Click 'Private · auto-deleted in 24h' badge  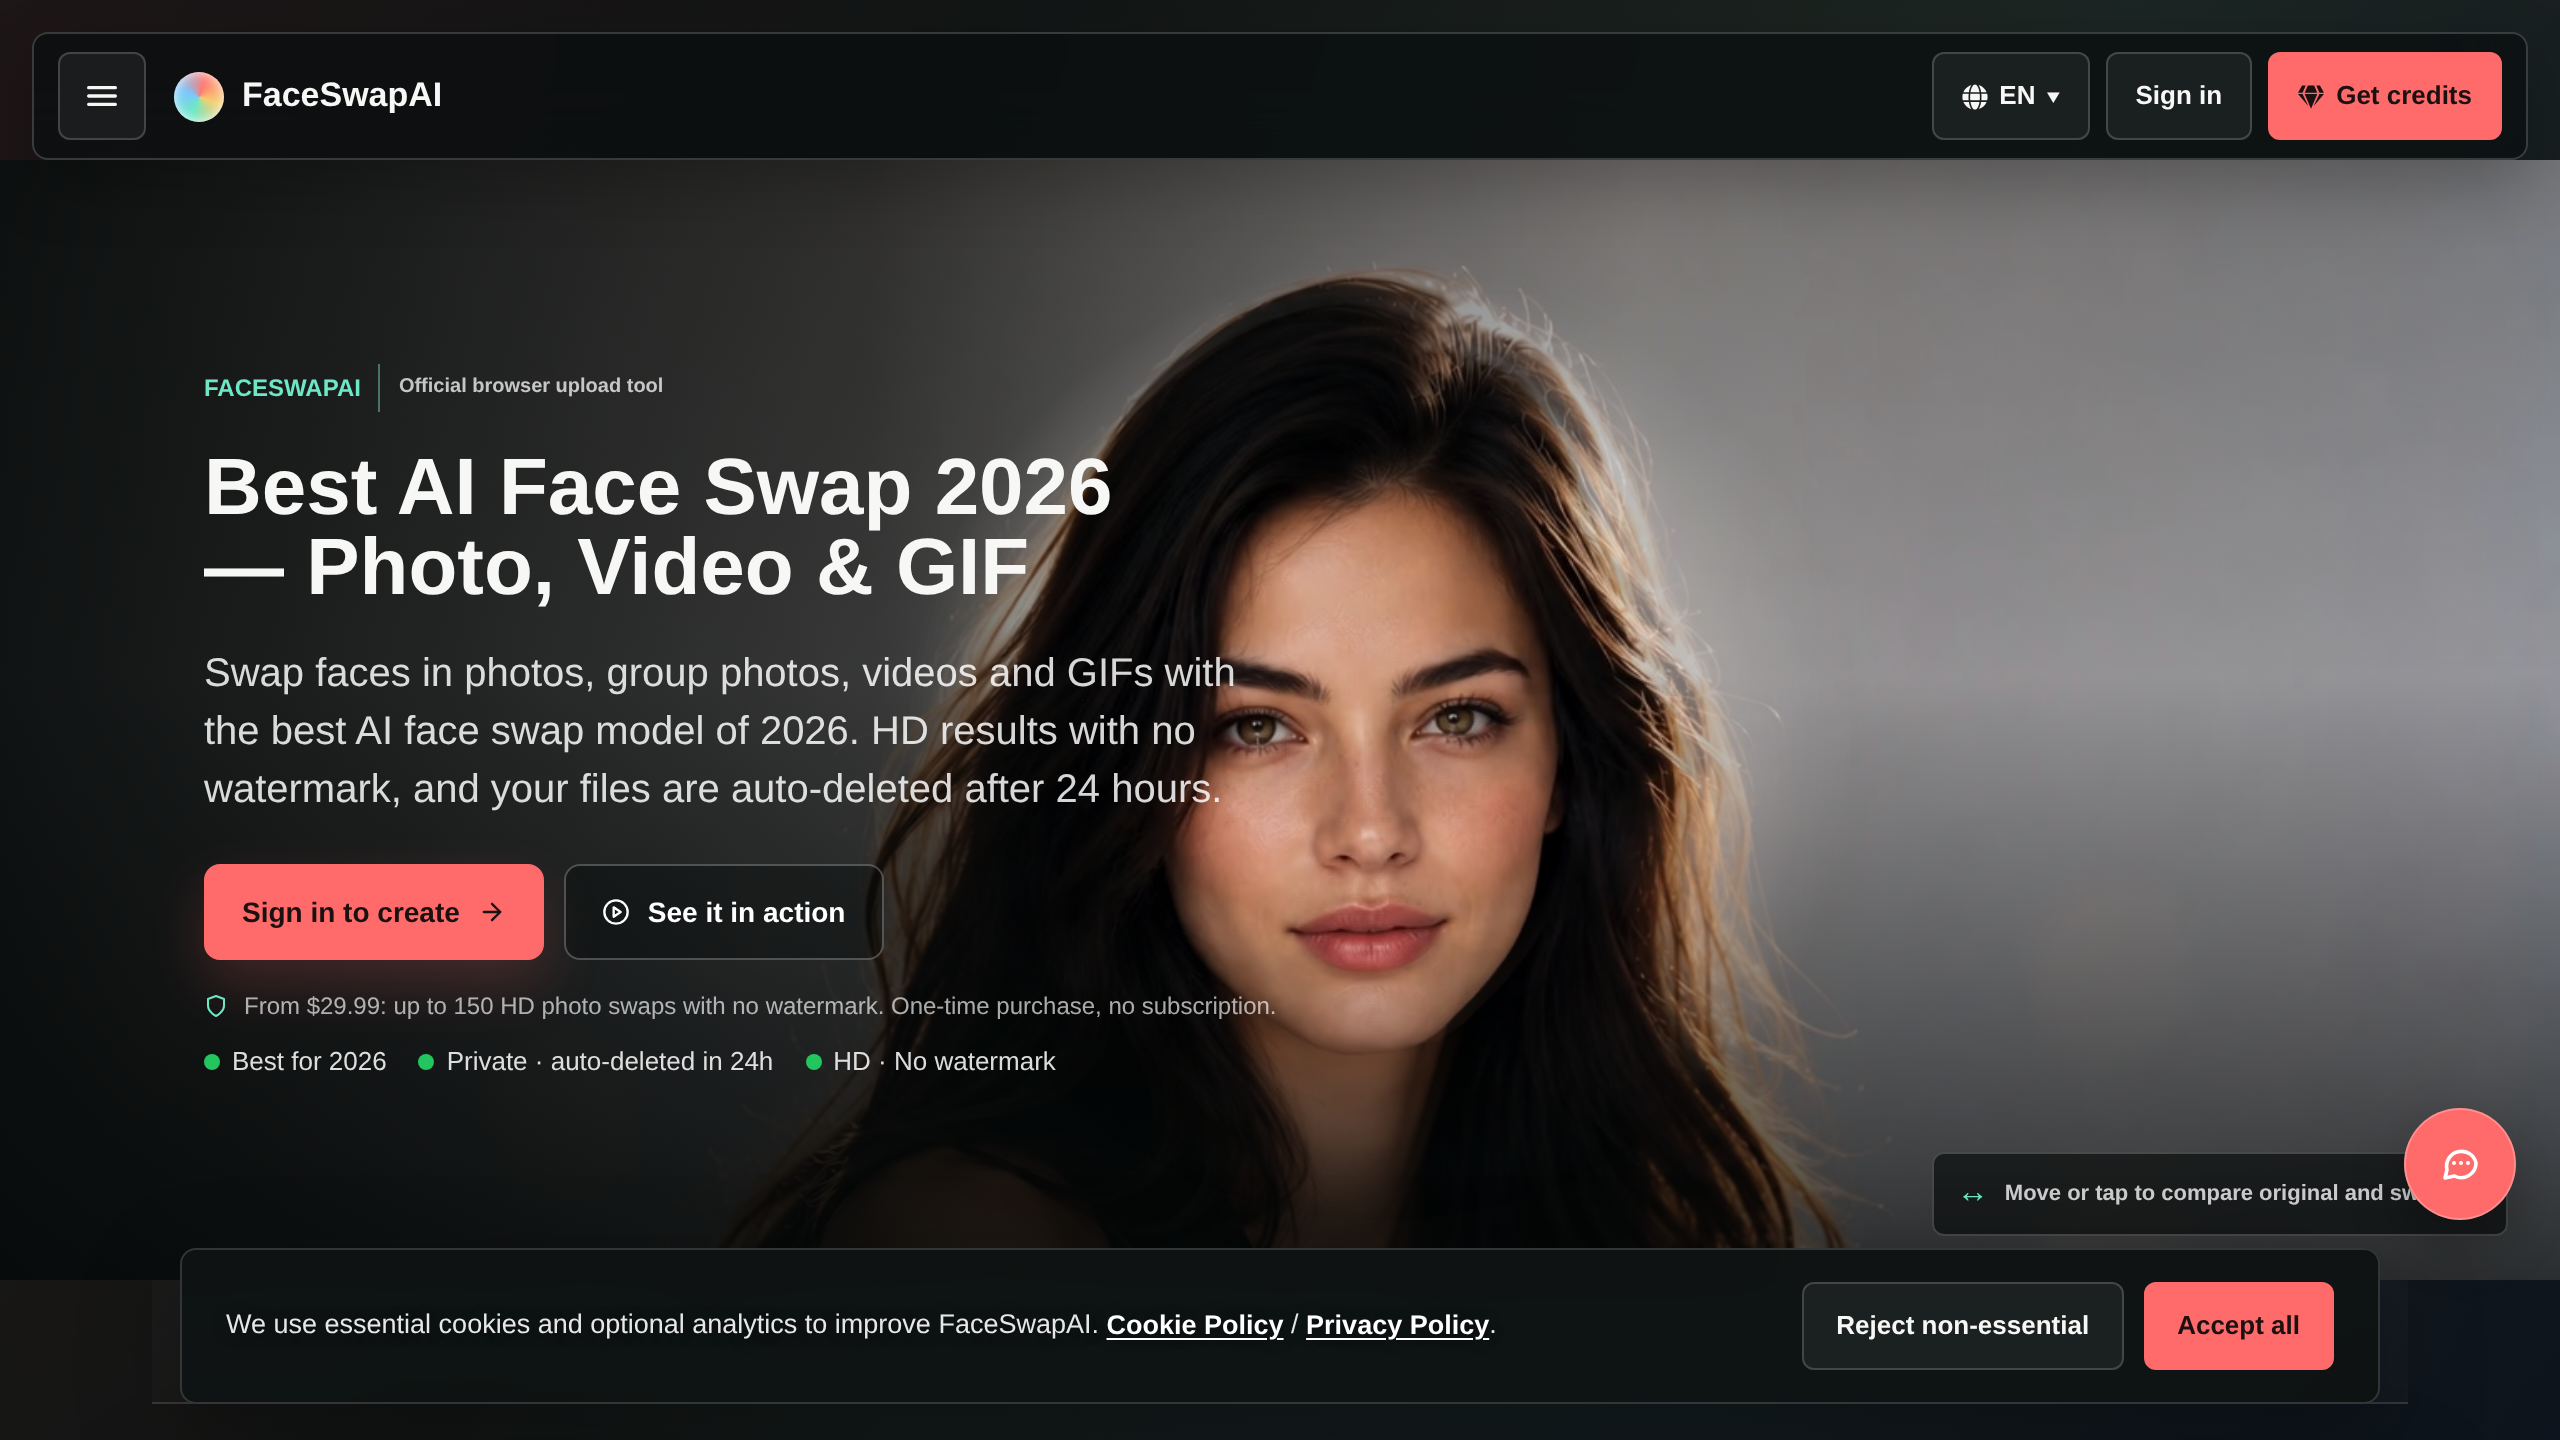pyautogui.click(x=595, y=1061)
